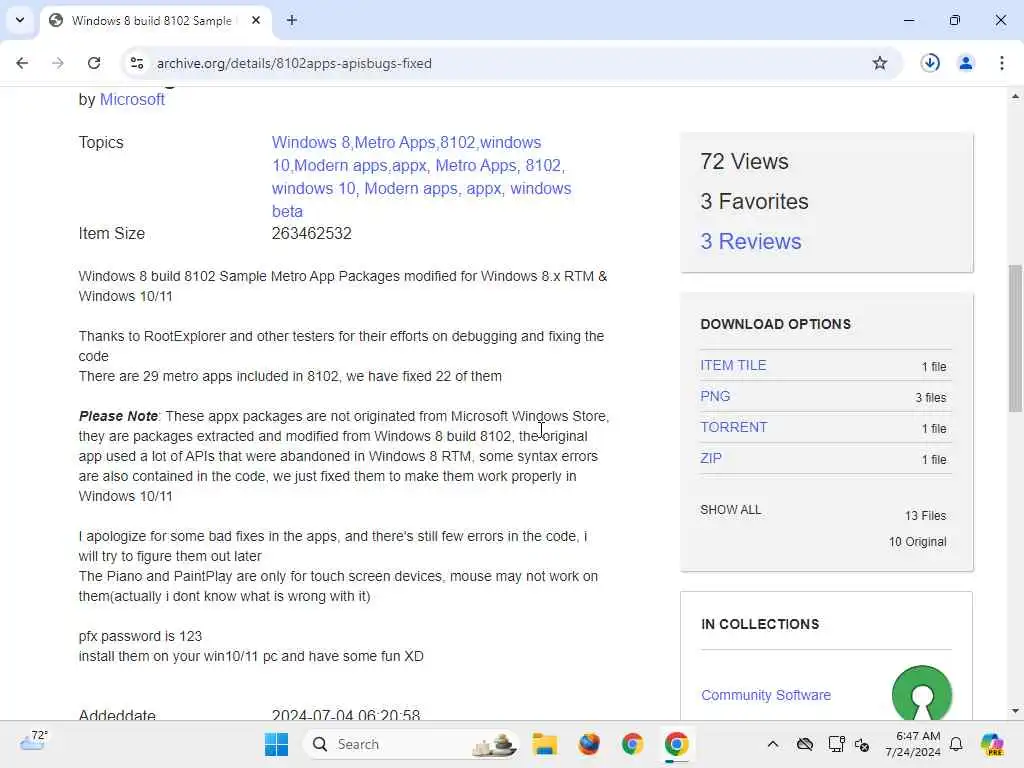Launch Firefox from the taskbar

588,744
